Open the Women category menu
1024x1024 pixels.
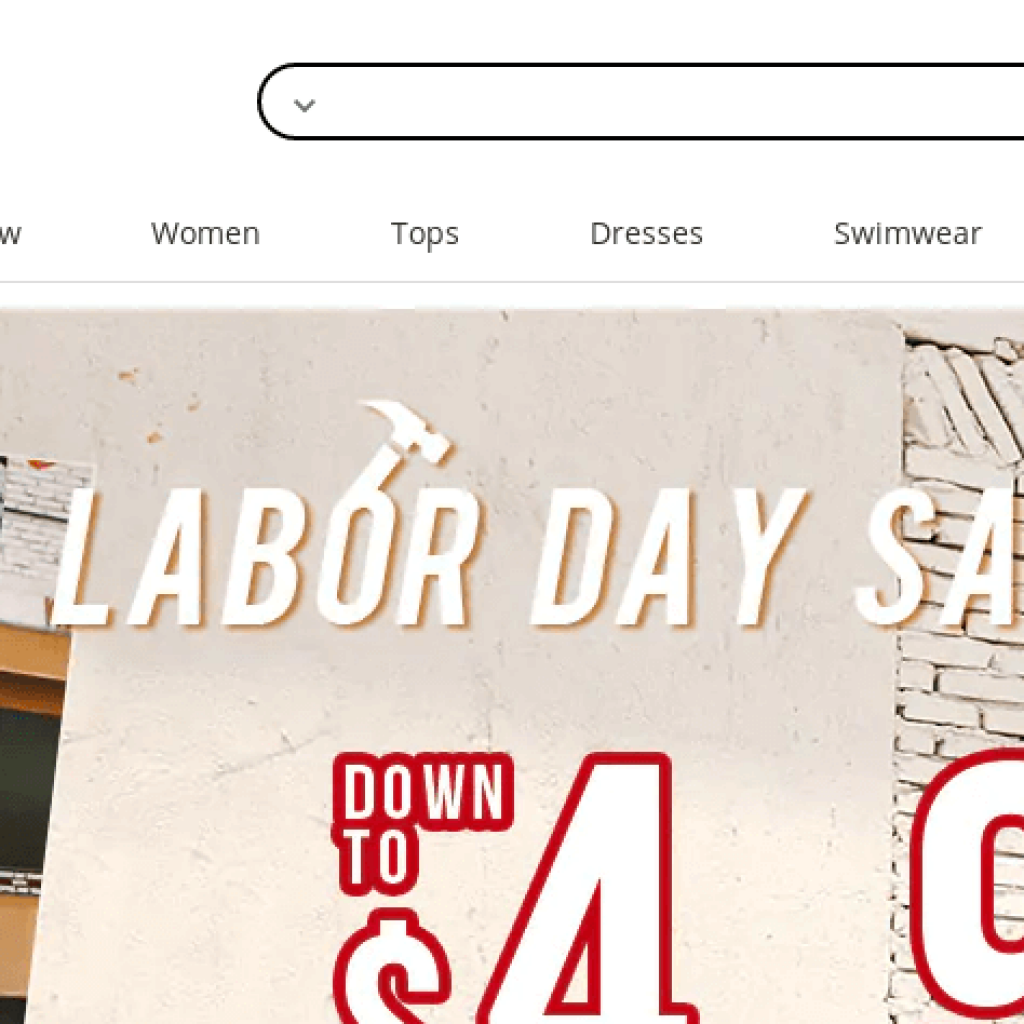tap(205, 233)
